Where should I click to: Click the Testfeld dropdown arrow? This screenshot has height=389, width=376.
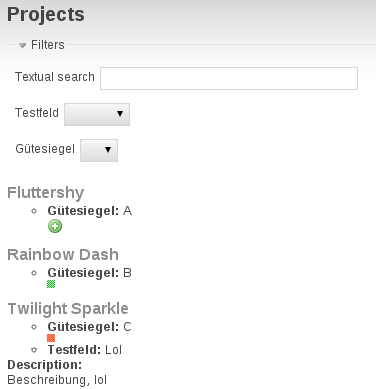tap(120, 114)
